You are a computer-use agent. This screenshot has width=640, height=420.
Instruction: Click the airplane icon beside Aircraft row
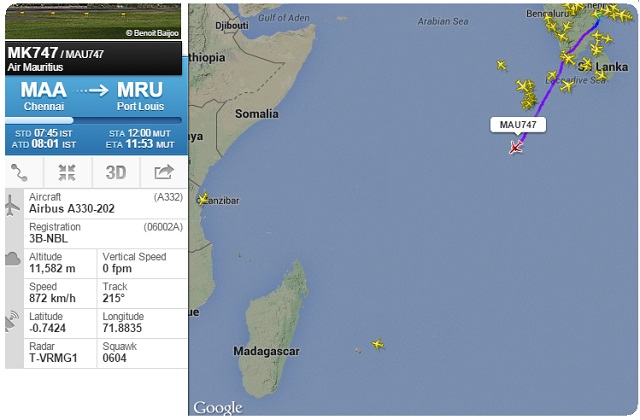[x=12, y=204]
